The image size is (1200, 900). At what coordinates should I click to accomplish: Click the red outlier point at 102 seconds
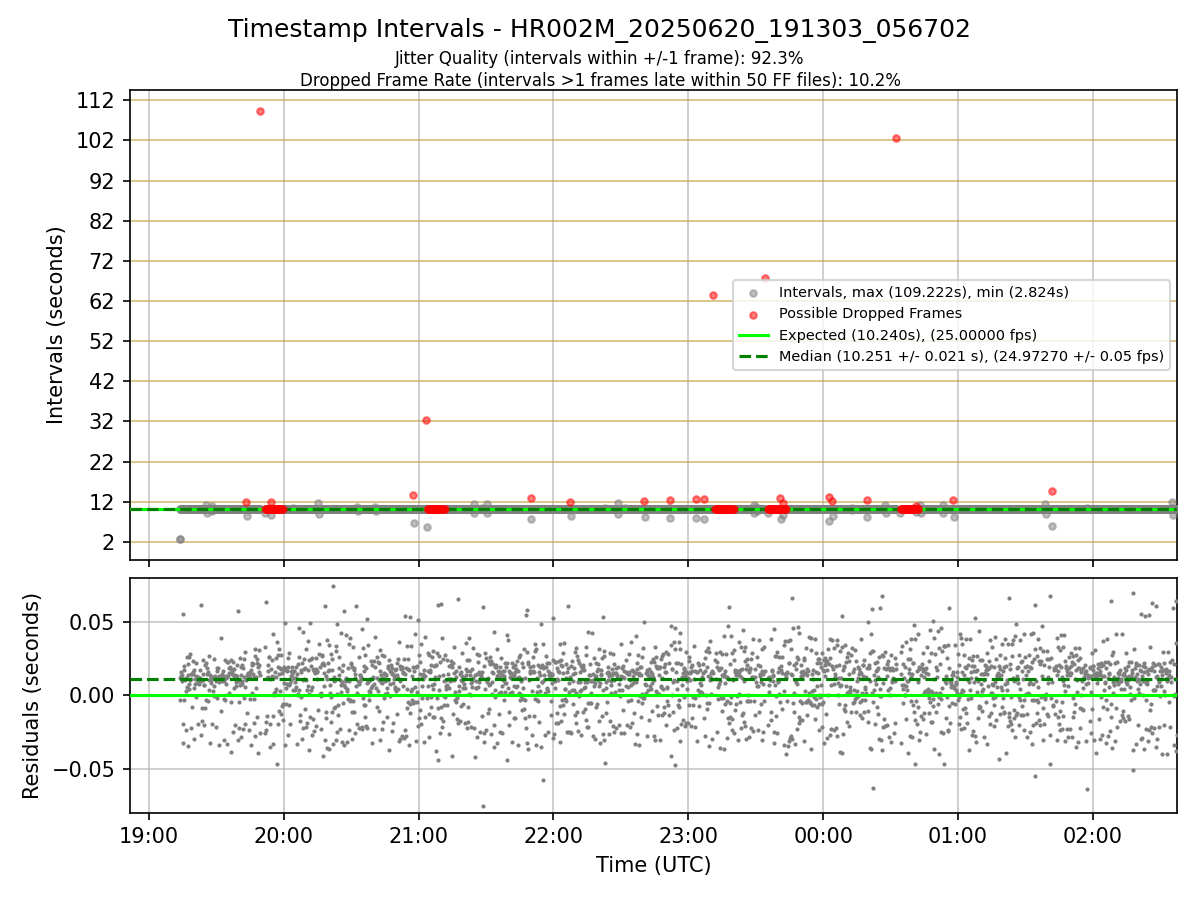click(896, 138)
